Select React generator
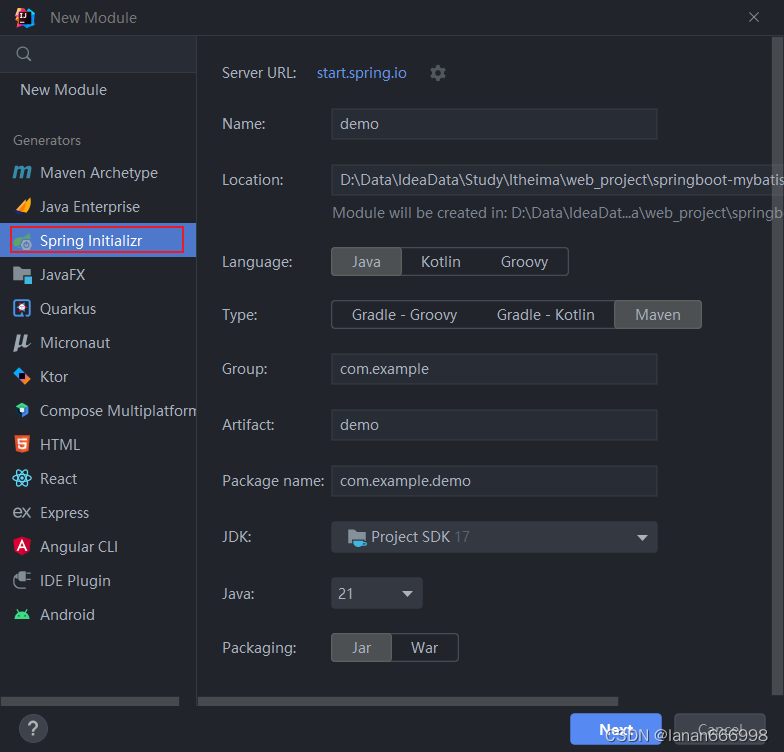This screenshot has height=752, width=784. click(98, 478)
